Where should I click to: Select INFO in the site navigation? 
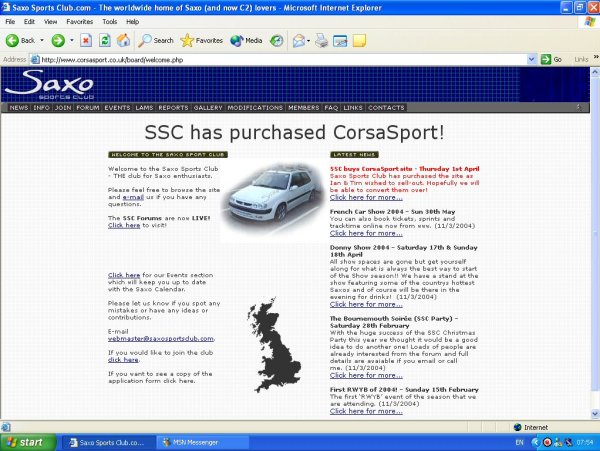tap(41, 107)
